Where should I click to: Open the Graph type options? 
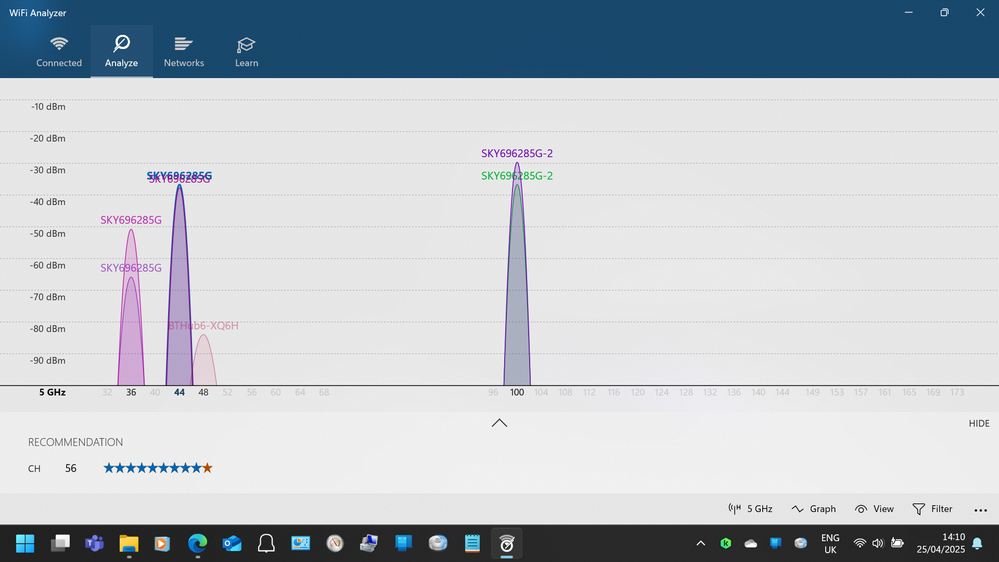coord(813,509)
